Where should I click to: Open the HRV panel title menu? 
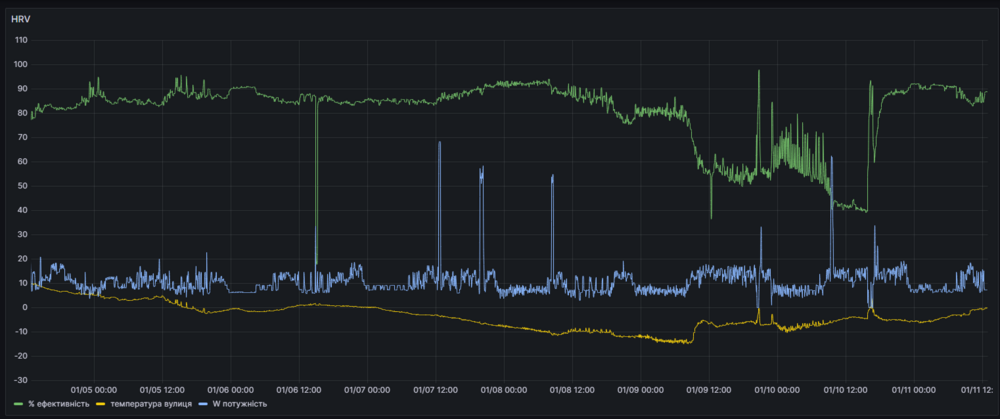point(21,18)
